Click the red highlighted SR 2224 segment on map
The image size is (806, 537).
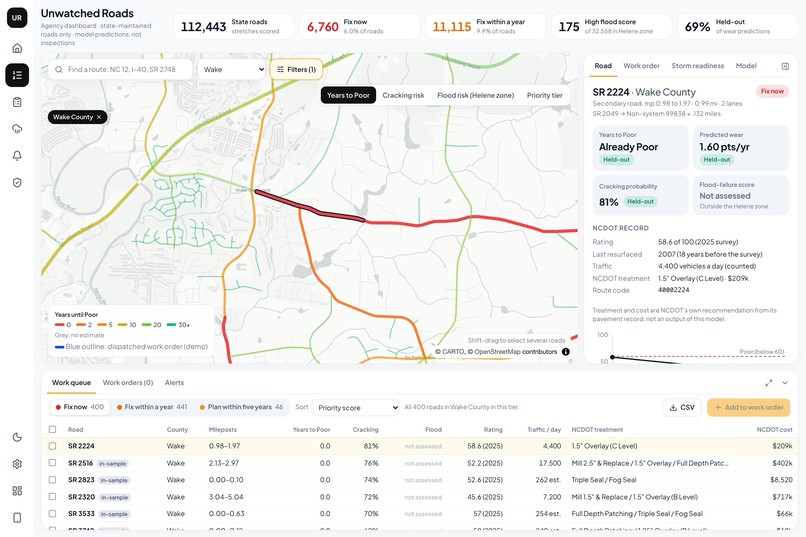pos(310,207)
